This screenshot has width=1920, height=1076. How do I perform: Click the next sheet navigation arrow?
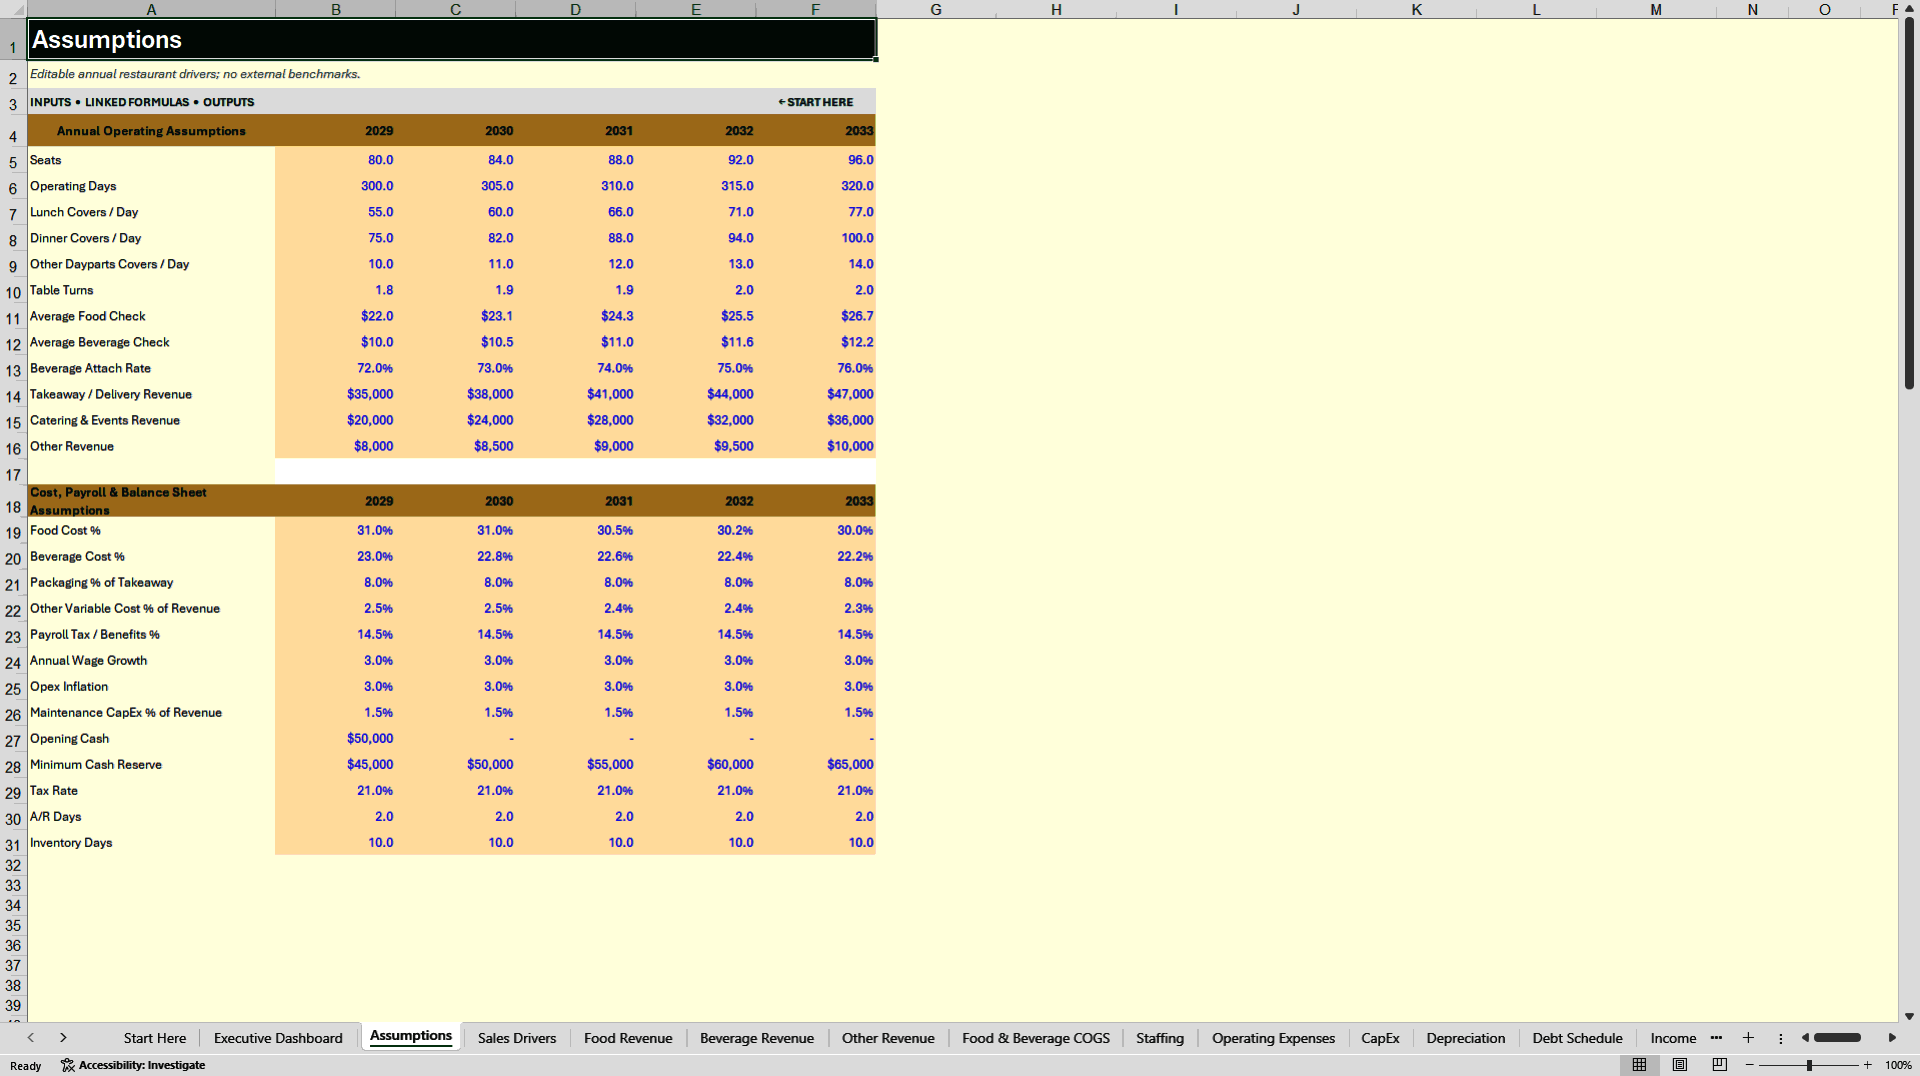click(63, 1038)
